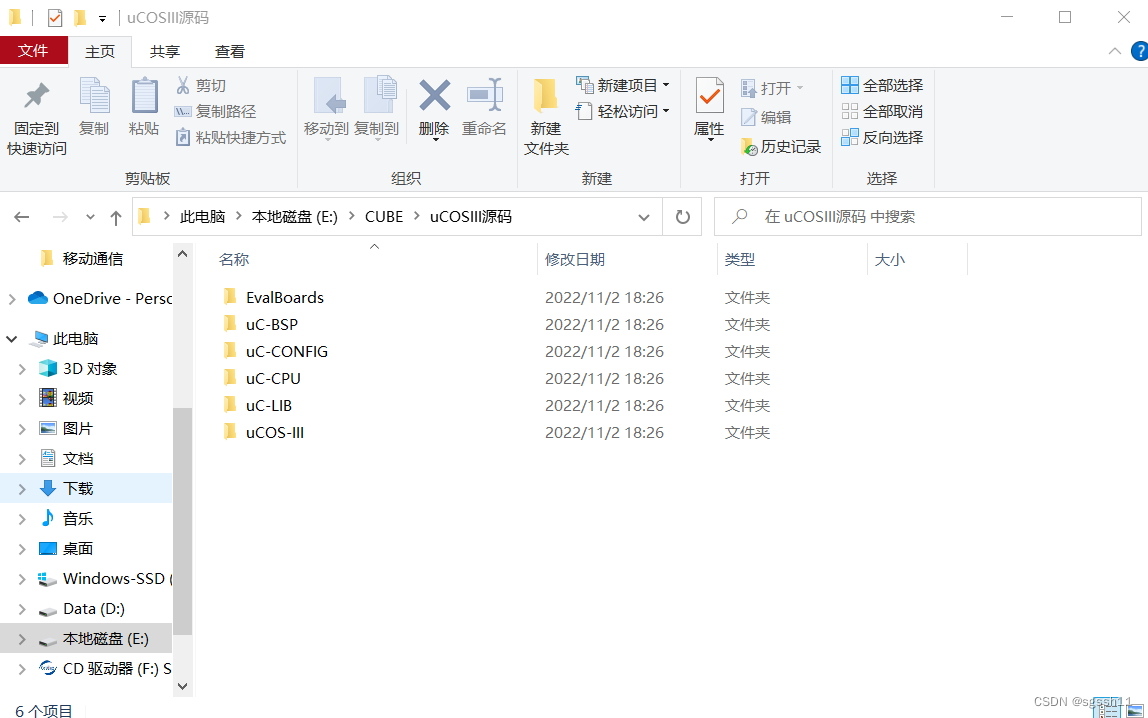
Task: Click Select None (全部取消)
Action: point(882,111)
